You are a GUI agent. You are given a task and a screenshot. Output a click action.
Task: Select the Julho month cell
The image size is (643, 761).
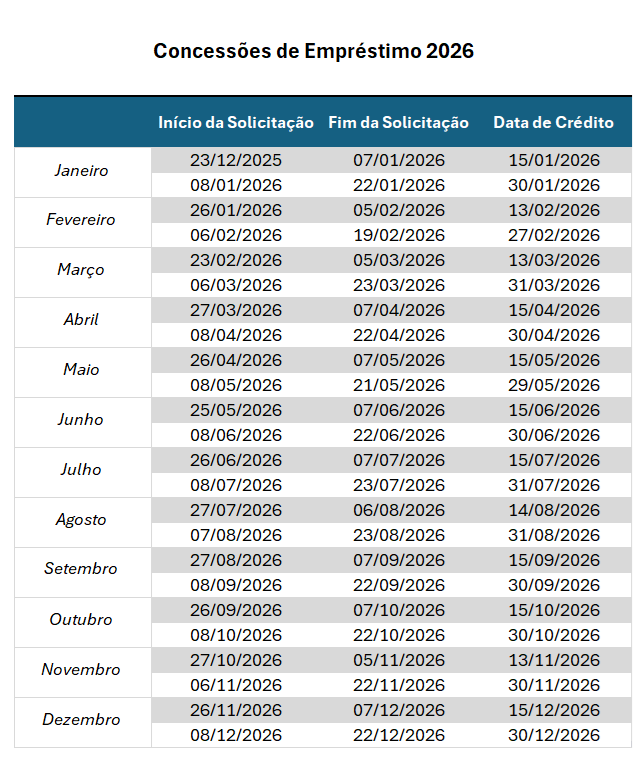pos(81,470)
